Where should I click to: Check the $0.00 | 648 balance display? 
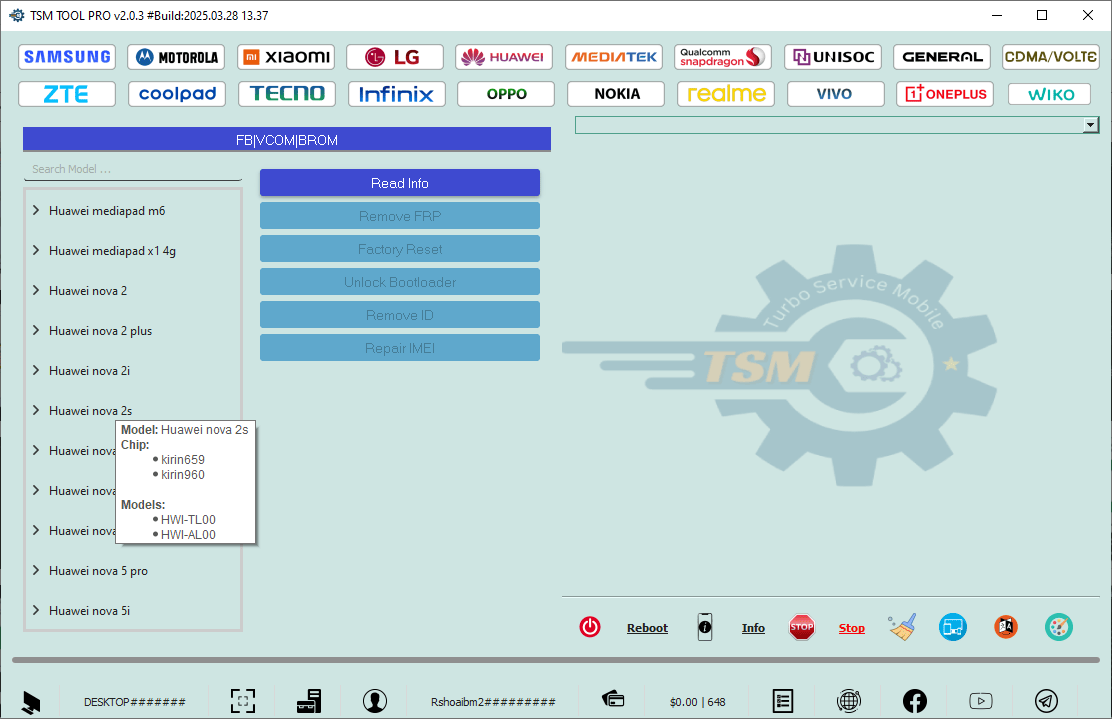(697, 701)
